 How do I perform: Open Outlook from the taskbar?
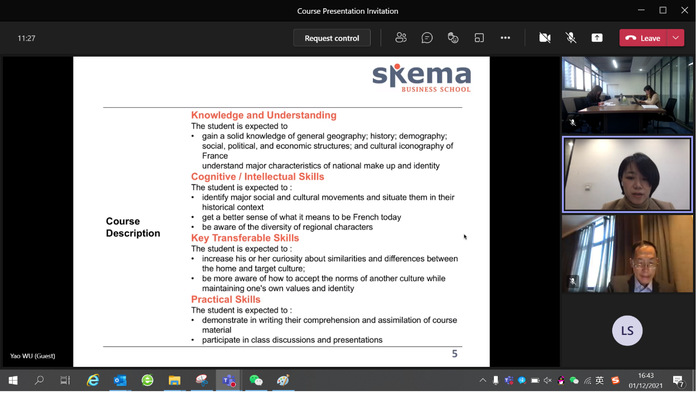coord(120,381)
